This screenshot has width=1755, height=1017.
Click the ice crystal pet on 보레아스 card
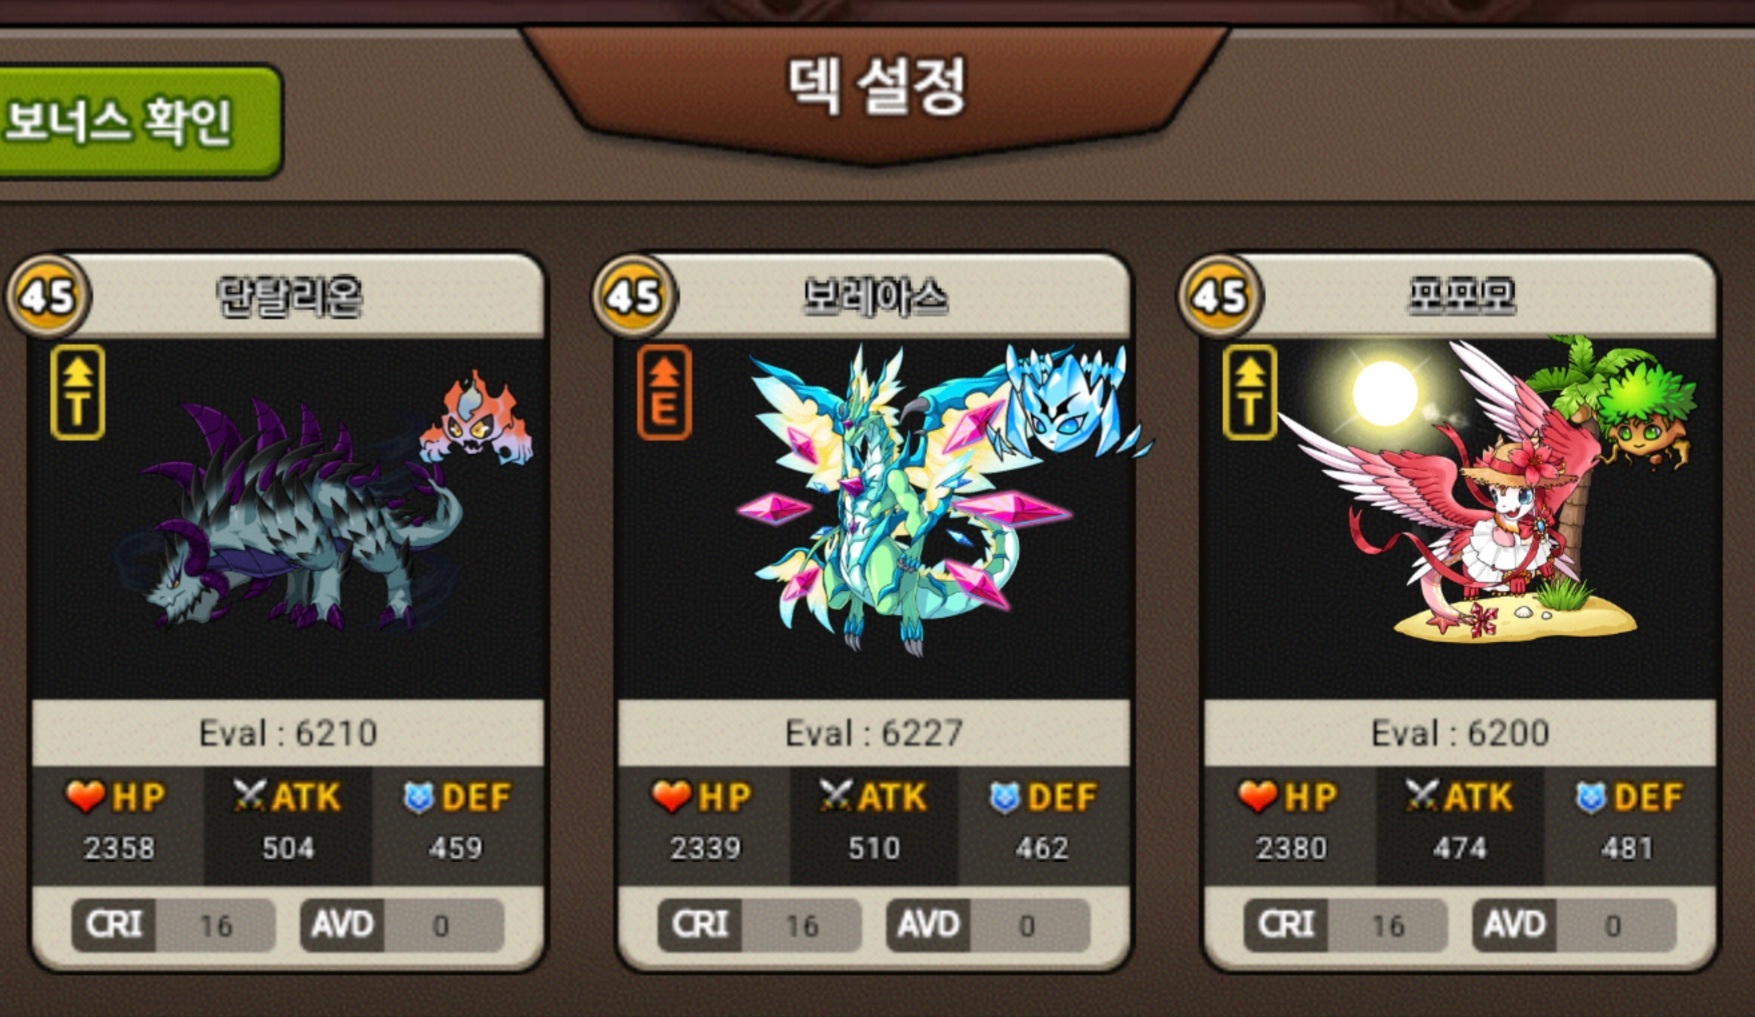[x=1068, y=402]
